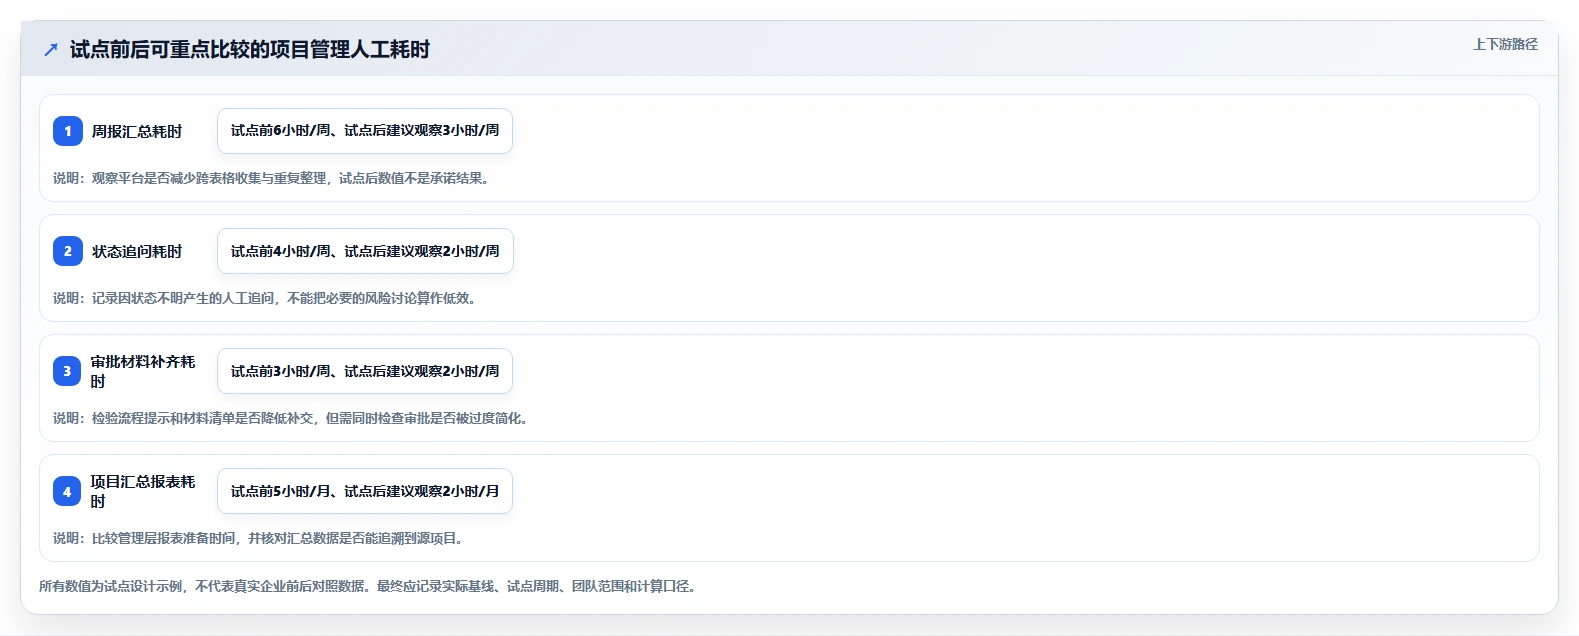Image resolution: width=1579 pixels, height=636 pixels.
Task: Select the 试点前6小时/周 value chip
Action: click(x=365, y=131)
